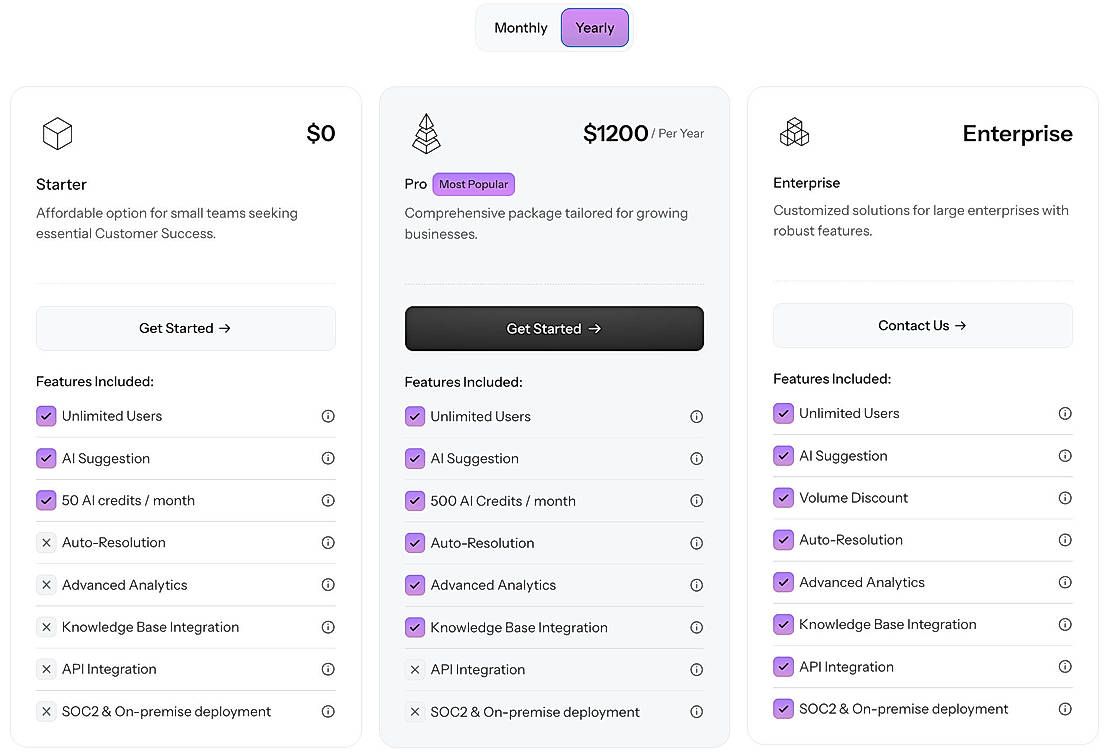This screenshot has height=752, width=1108.
Task: Click the Volume Discount feature label
Action: click(x=854, y=498)
